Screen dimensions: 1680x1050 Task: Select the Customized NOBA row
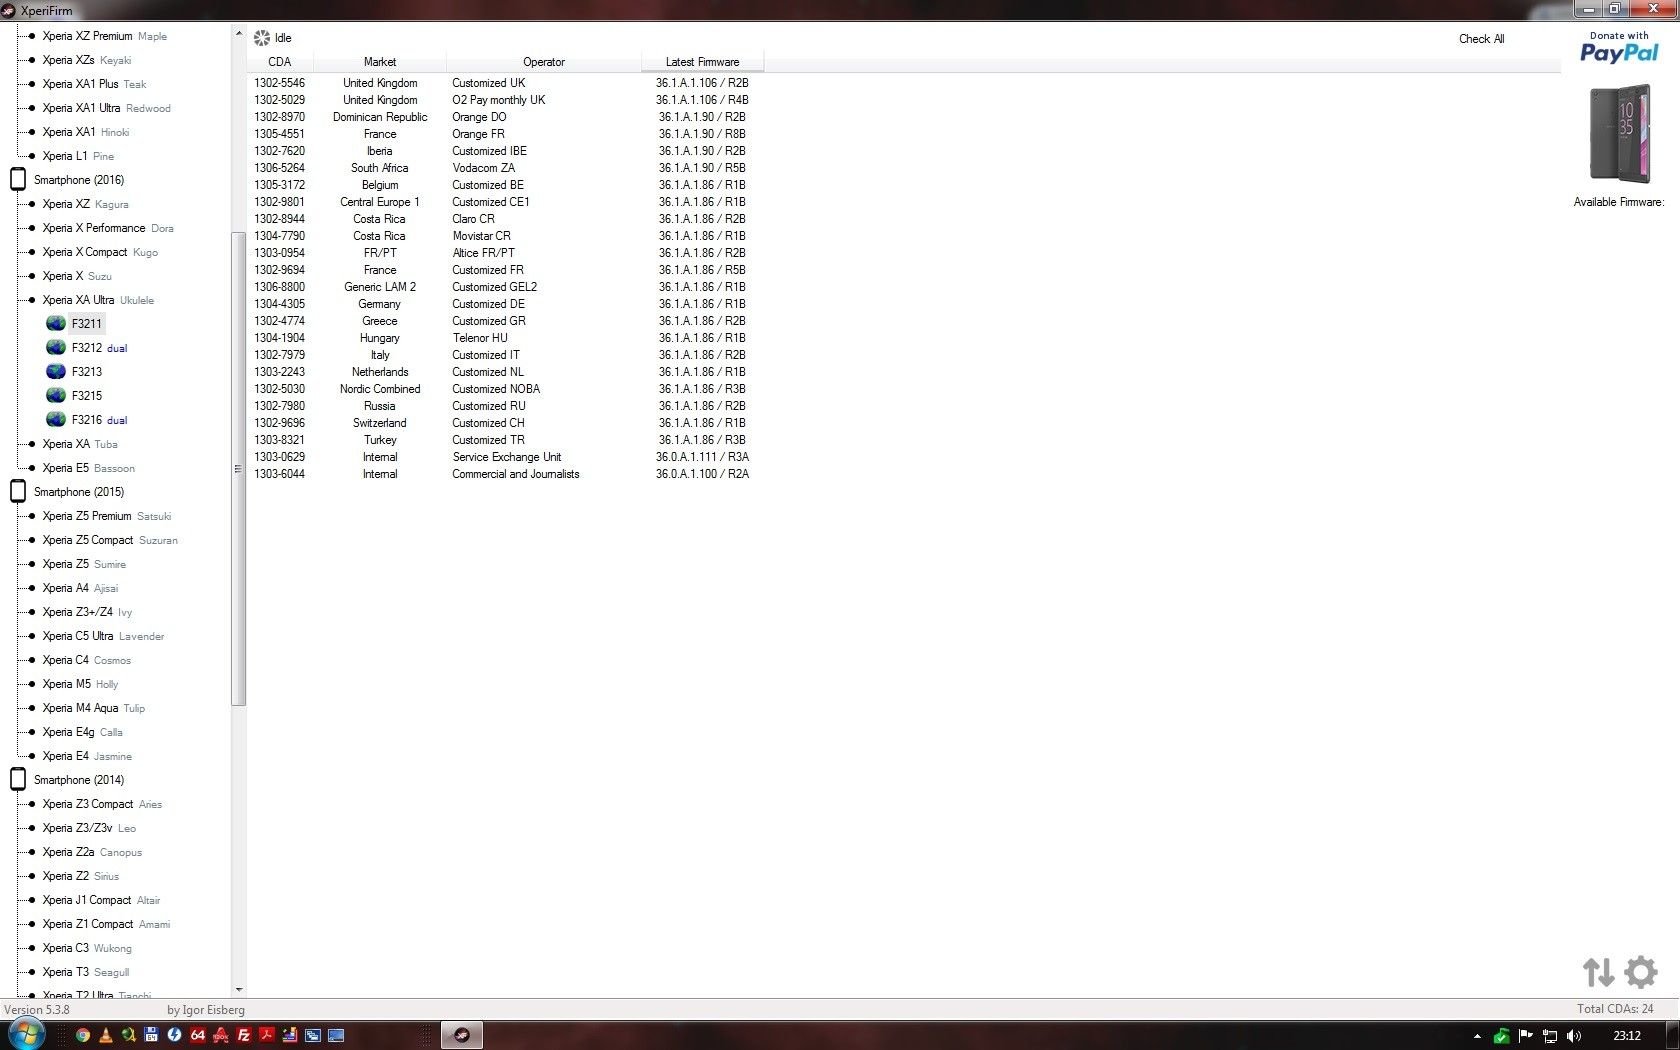[x=505, y=389]
